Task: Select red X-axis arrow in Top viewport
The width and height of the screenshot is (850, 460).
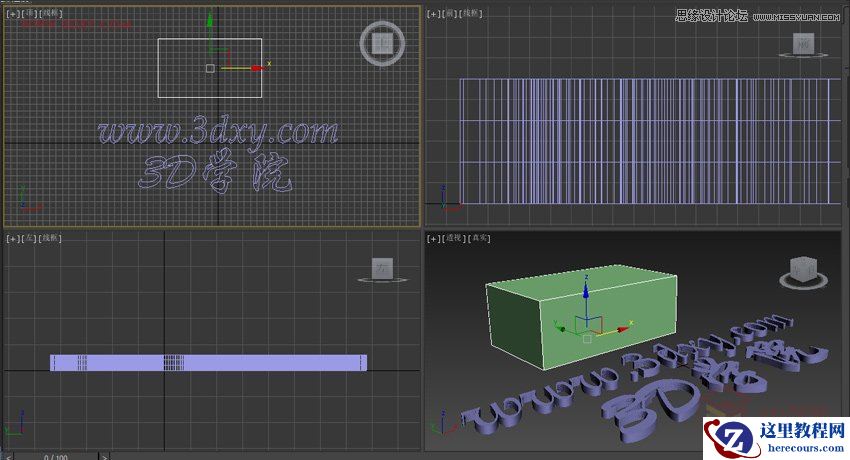Action: pos(257,68)
